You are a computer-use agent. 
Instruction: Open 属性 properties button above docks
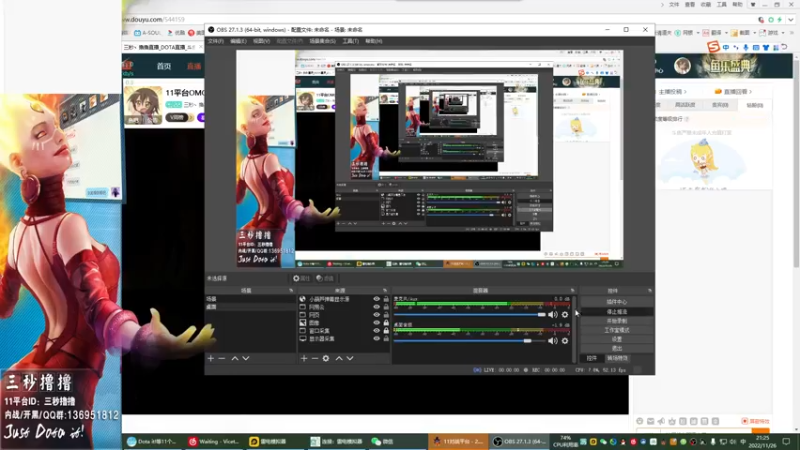tap(301, 278)
